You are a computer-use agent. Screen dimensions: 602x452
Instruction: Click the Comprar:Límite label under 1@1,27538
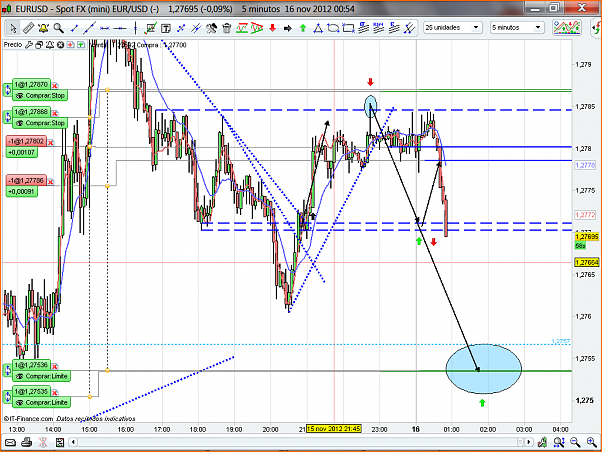pyautogui.click(x=42, y=376)
